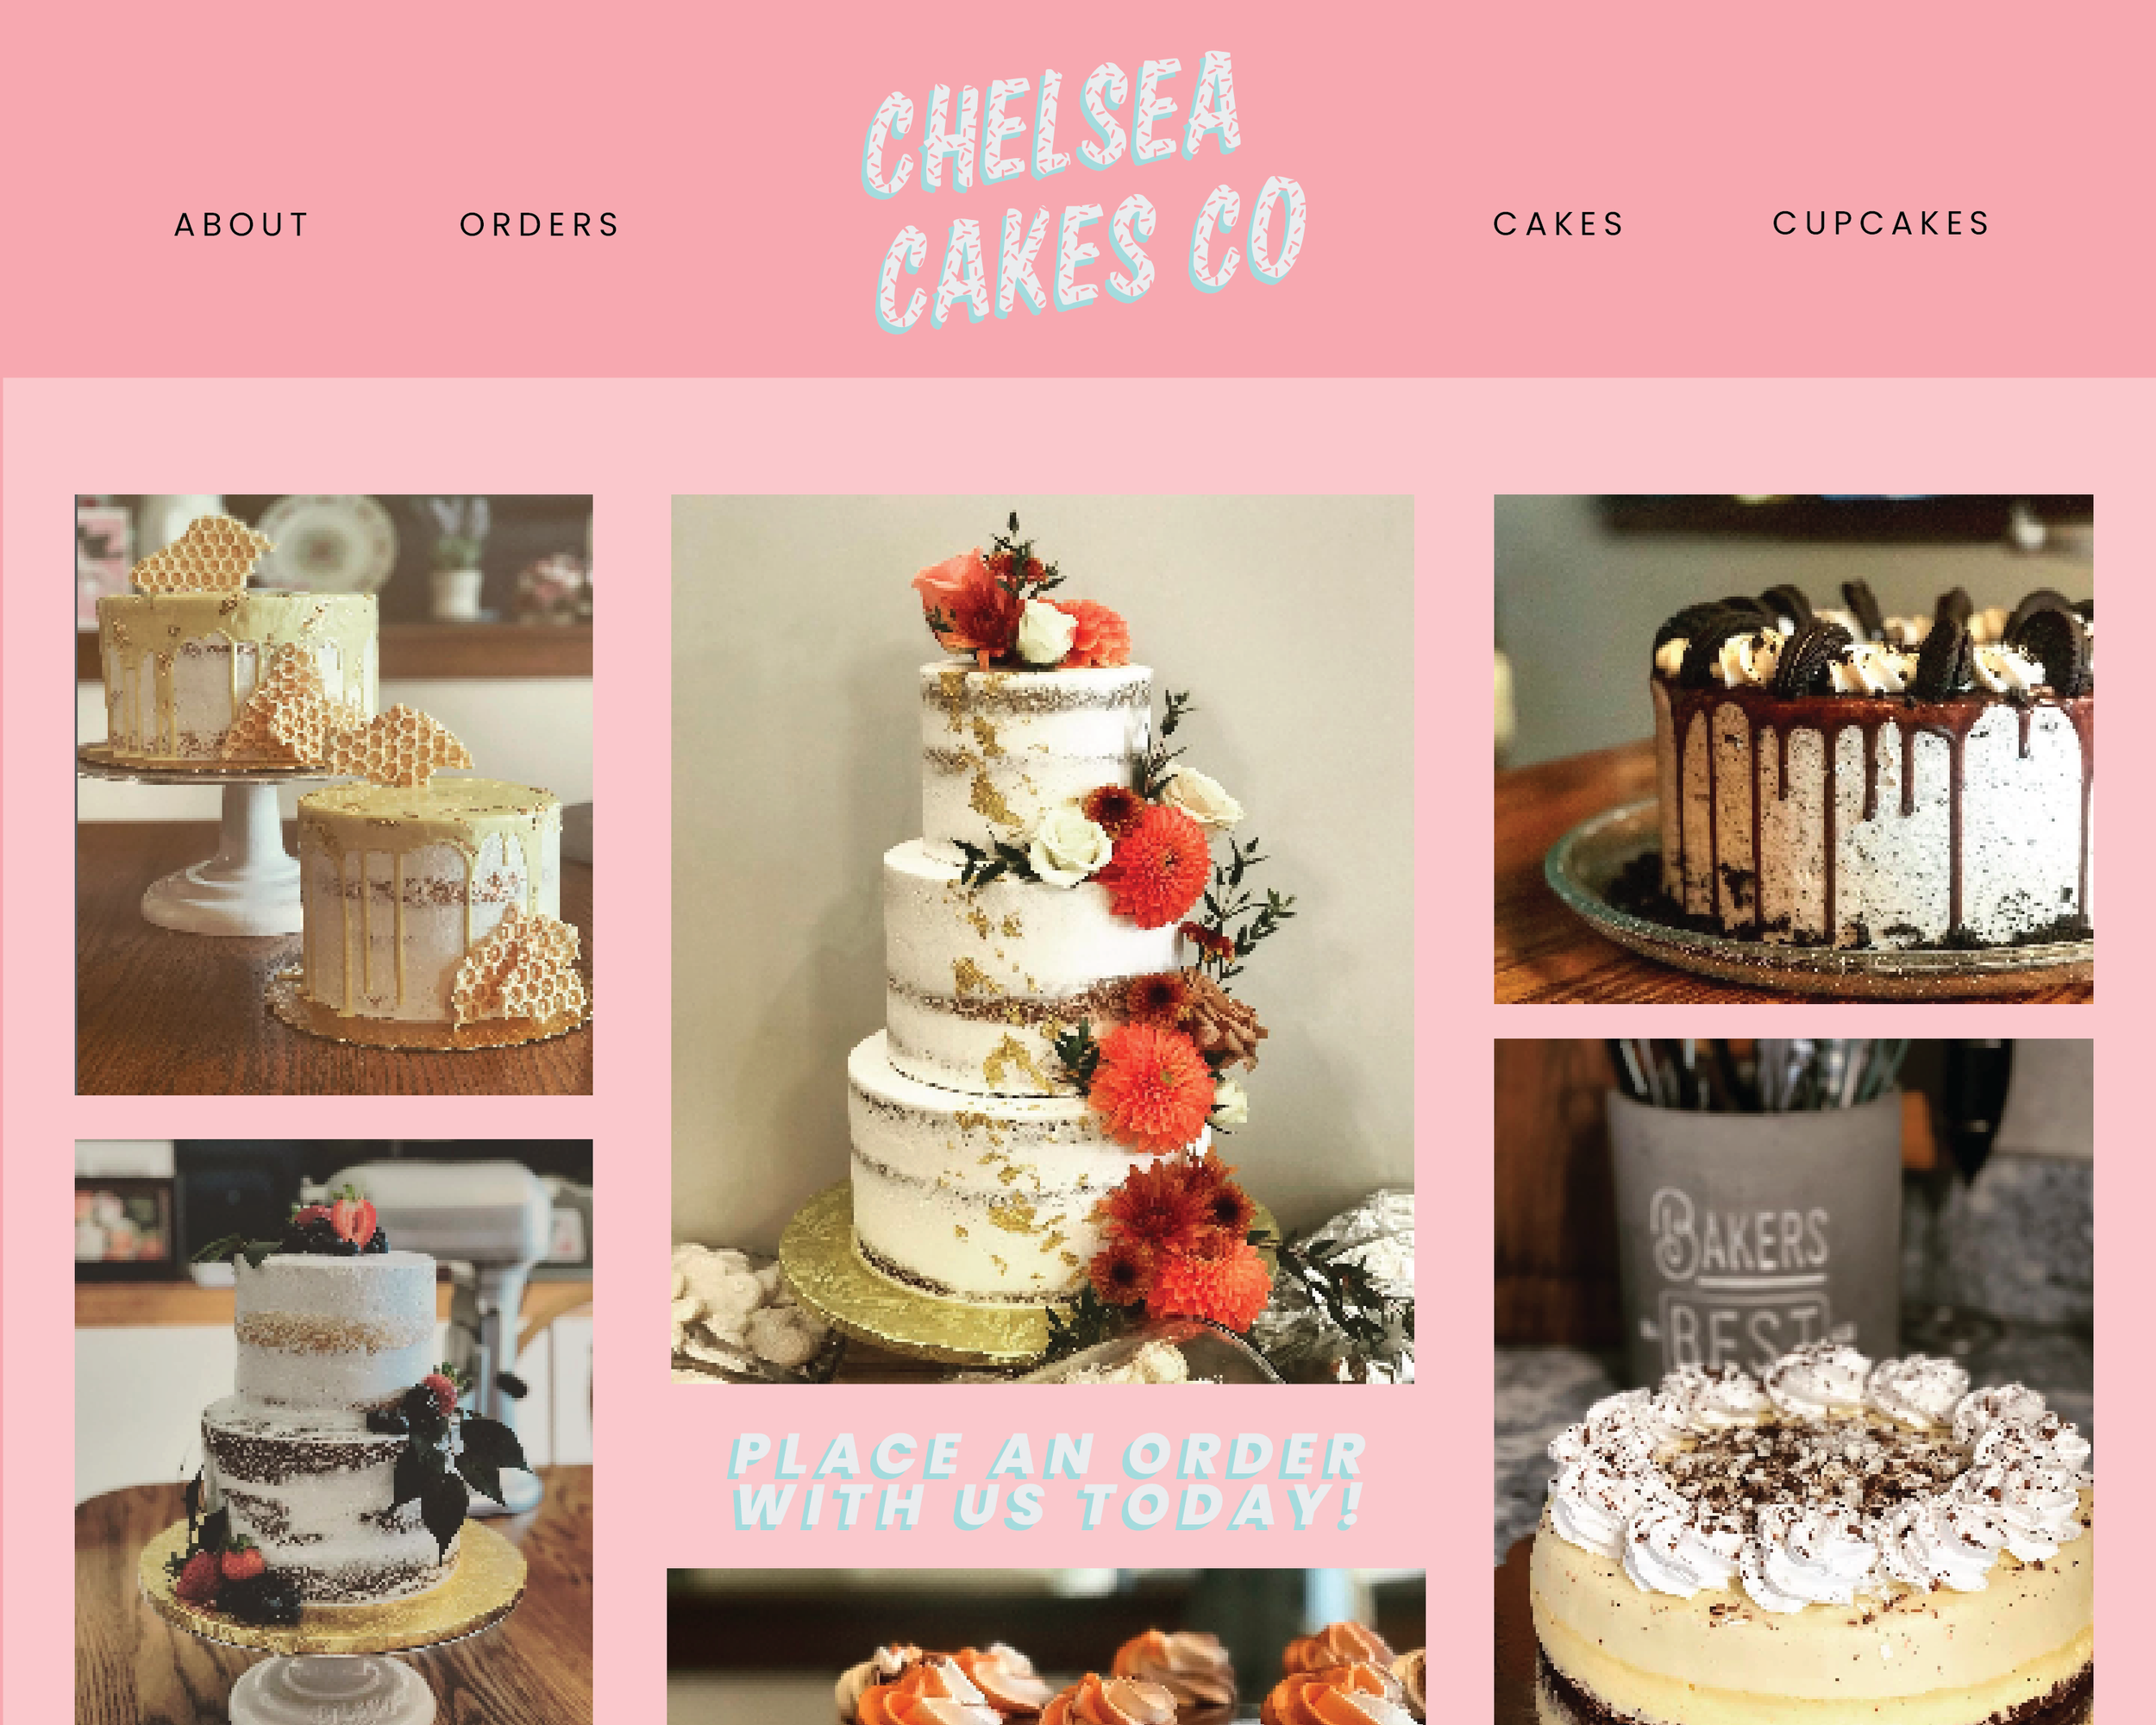Click the honeycomb piece atop the tall cake
Image resolution: width=2156 pixels, height=1725 pixels.
pyautogui.click(x=200, y=555)
